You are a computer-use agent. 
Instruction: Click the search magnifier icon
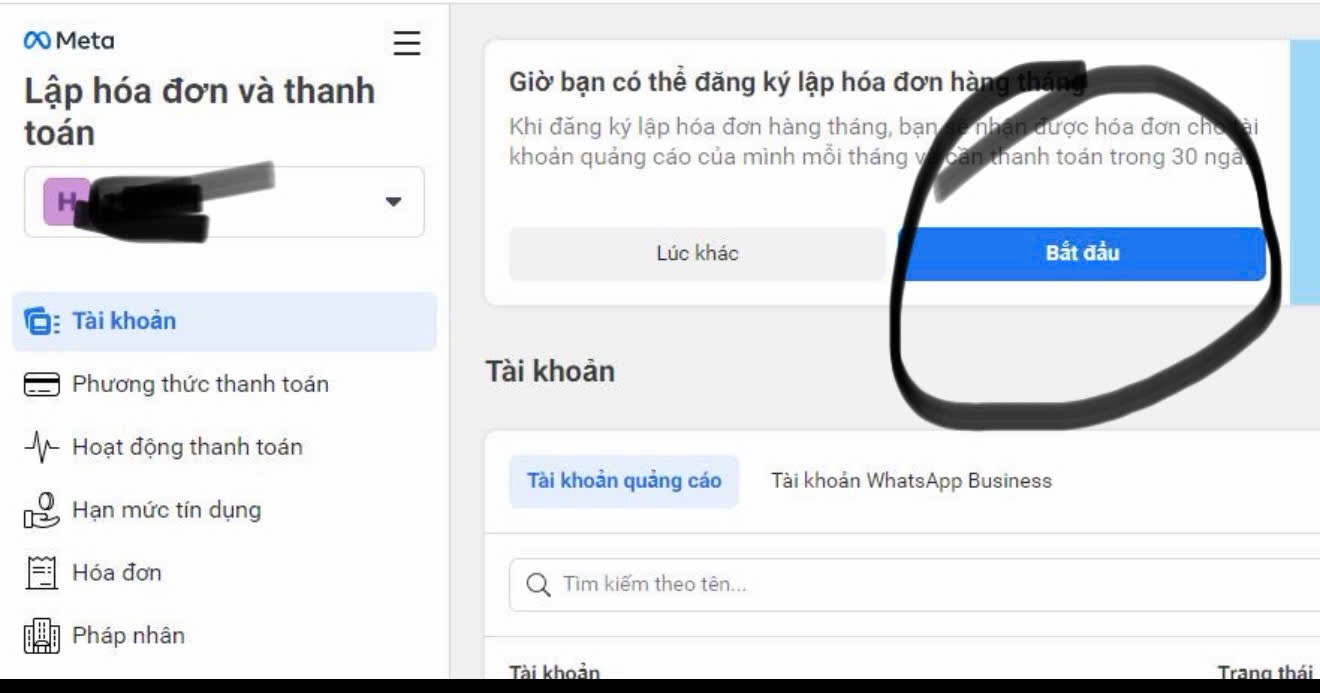(538, 585)
